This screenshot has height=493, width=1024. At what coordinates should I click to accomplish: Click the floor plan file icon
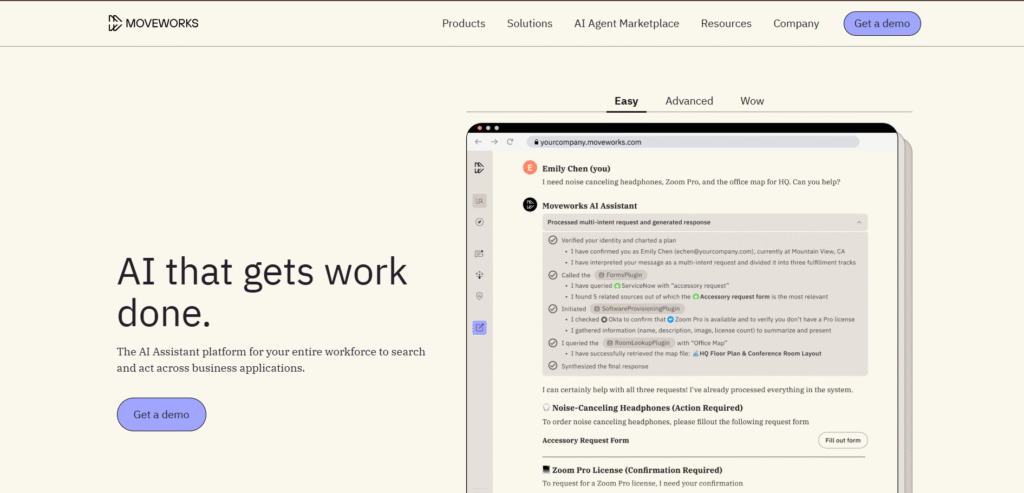coord(695,353)
